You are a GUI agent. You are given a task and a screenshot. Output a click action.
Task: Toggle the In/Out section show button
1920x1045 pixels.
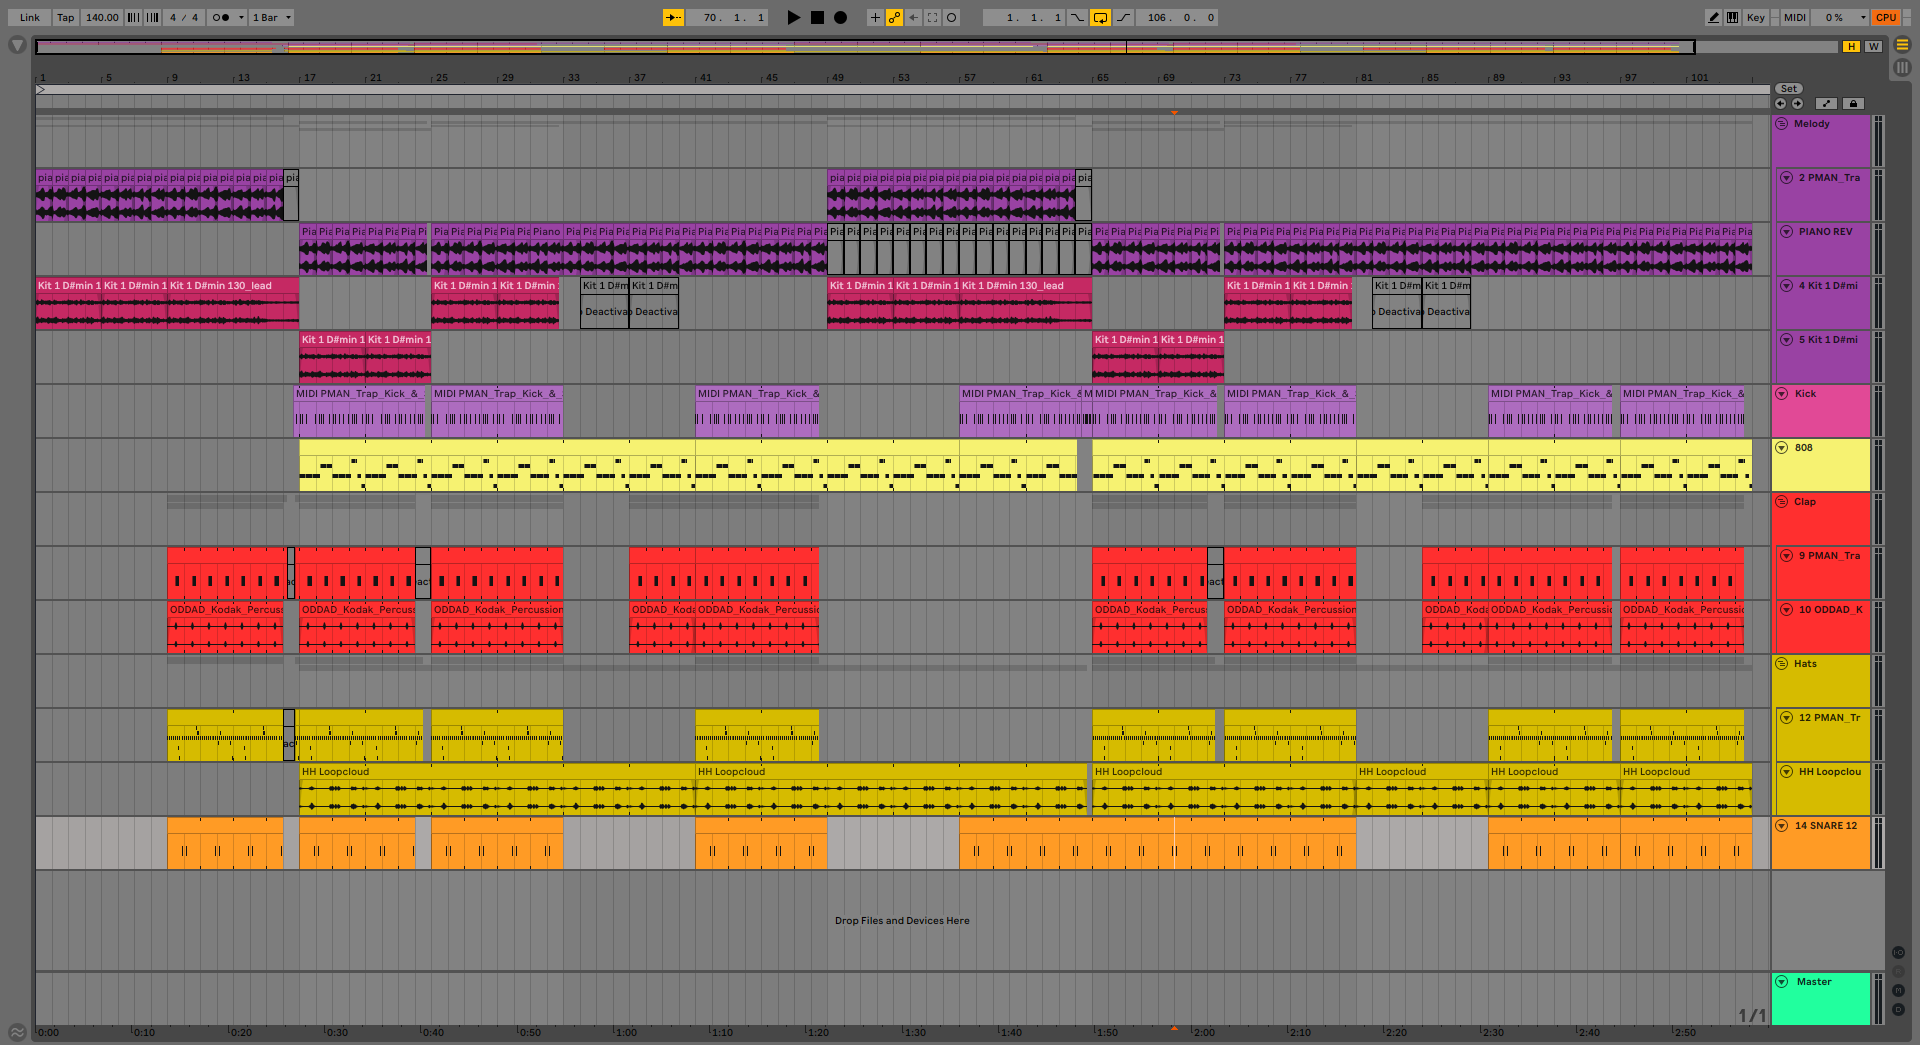pos(1898,953)
